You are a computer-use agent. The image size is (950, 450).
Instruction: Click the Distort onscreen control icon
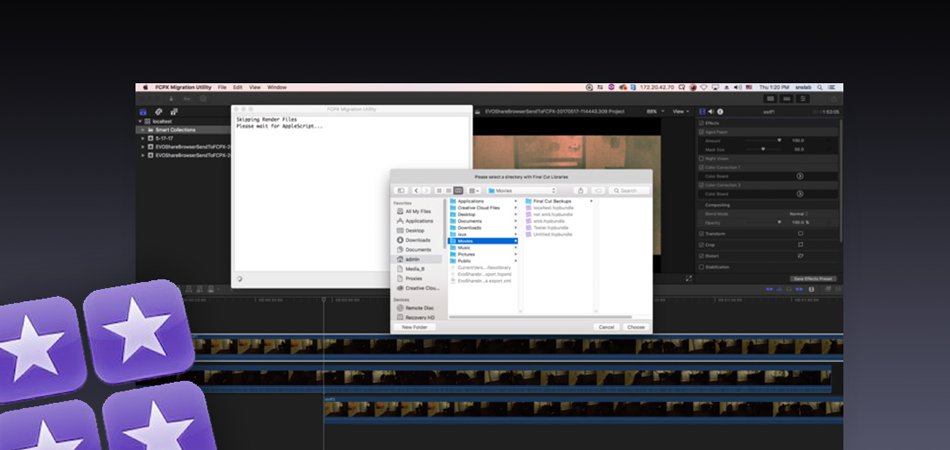coord(800,256)
